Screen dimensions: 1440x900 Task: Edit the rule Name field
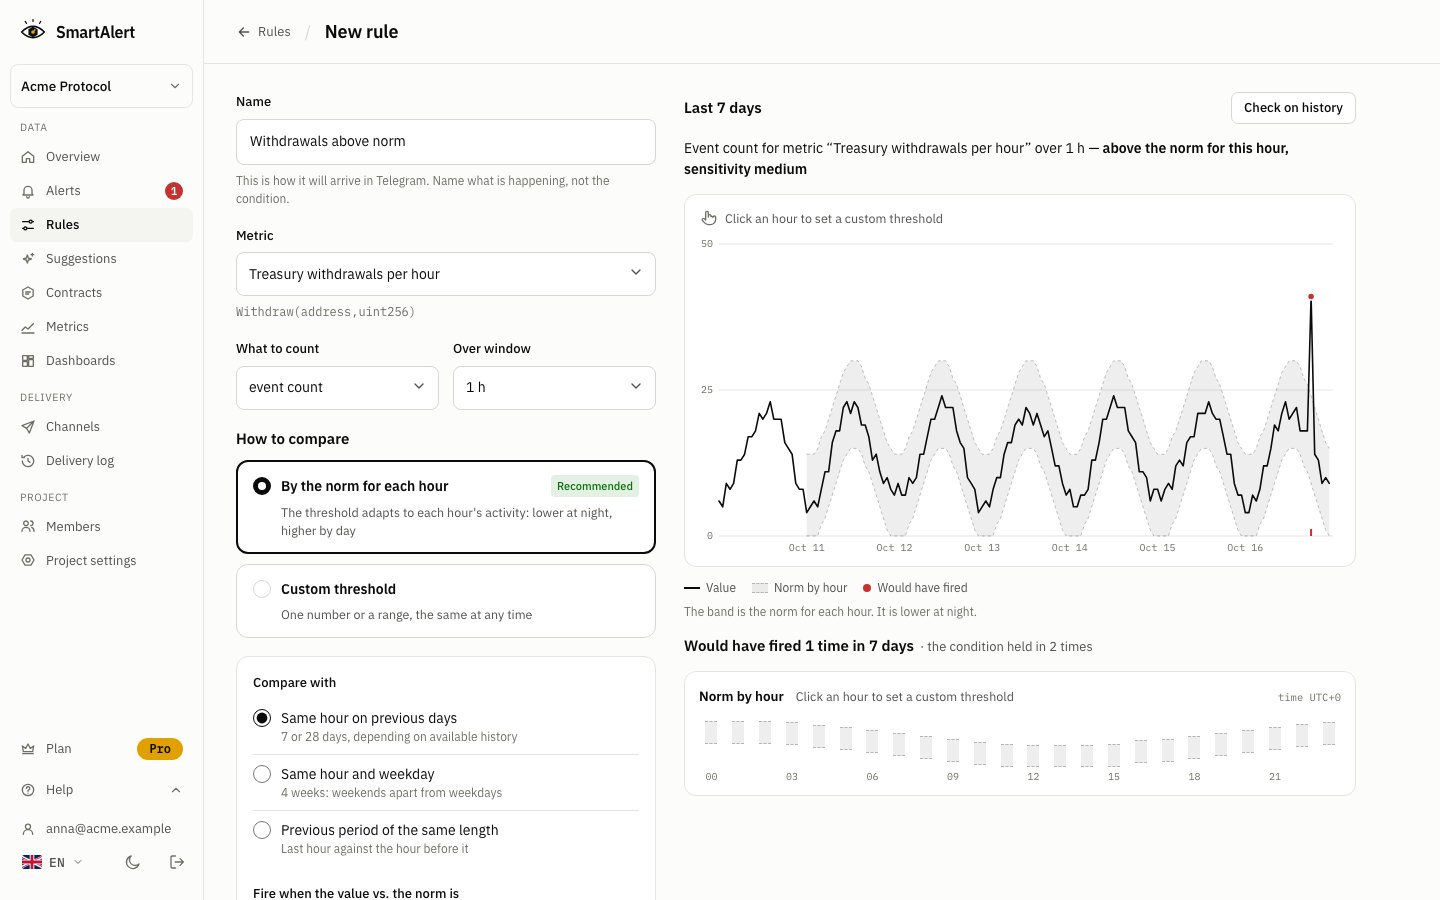point(446,142)
